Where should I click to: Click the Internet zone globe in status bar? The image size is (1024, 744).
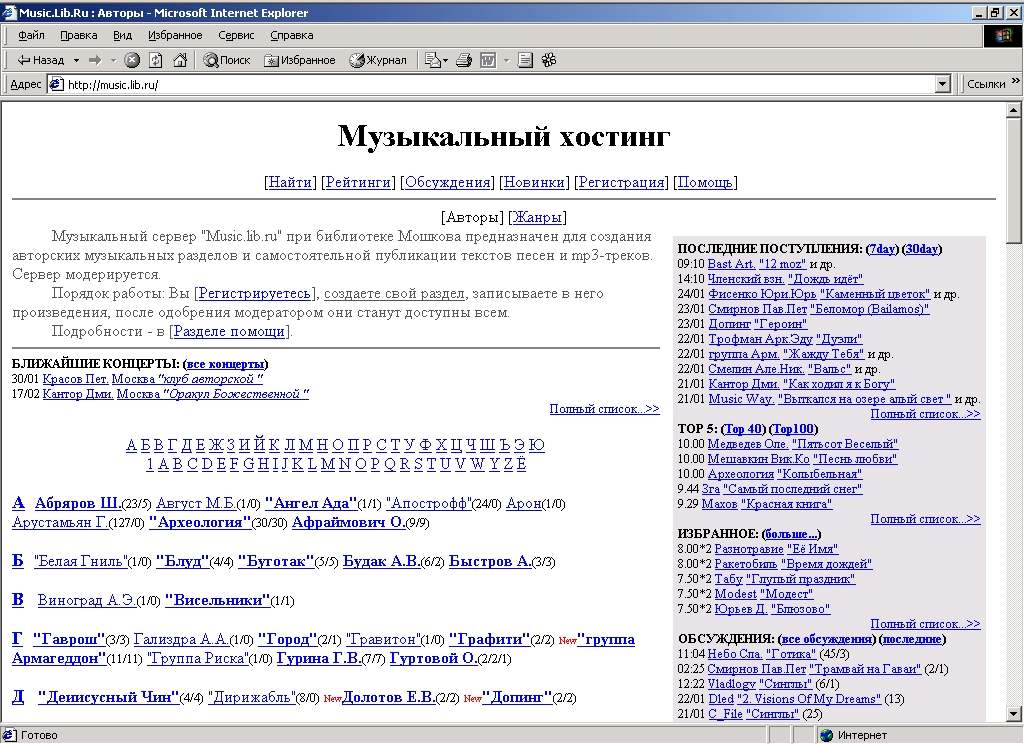click(827, 736)
